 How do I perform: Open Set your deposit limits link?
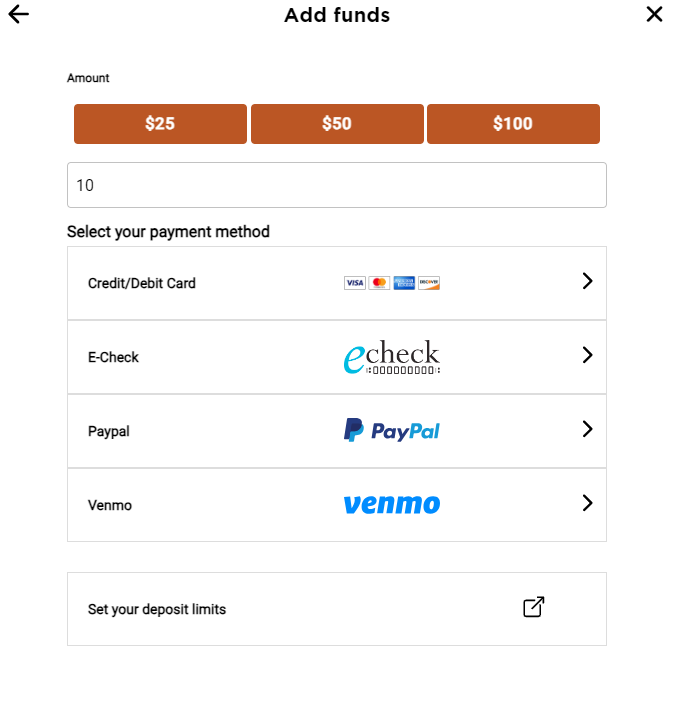point(337,609)
